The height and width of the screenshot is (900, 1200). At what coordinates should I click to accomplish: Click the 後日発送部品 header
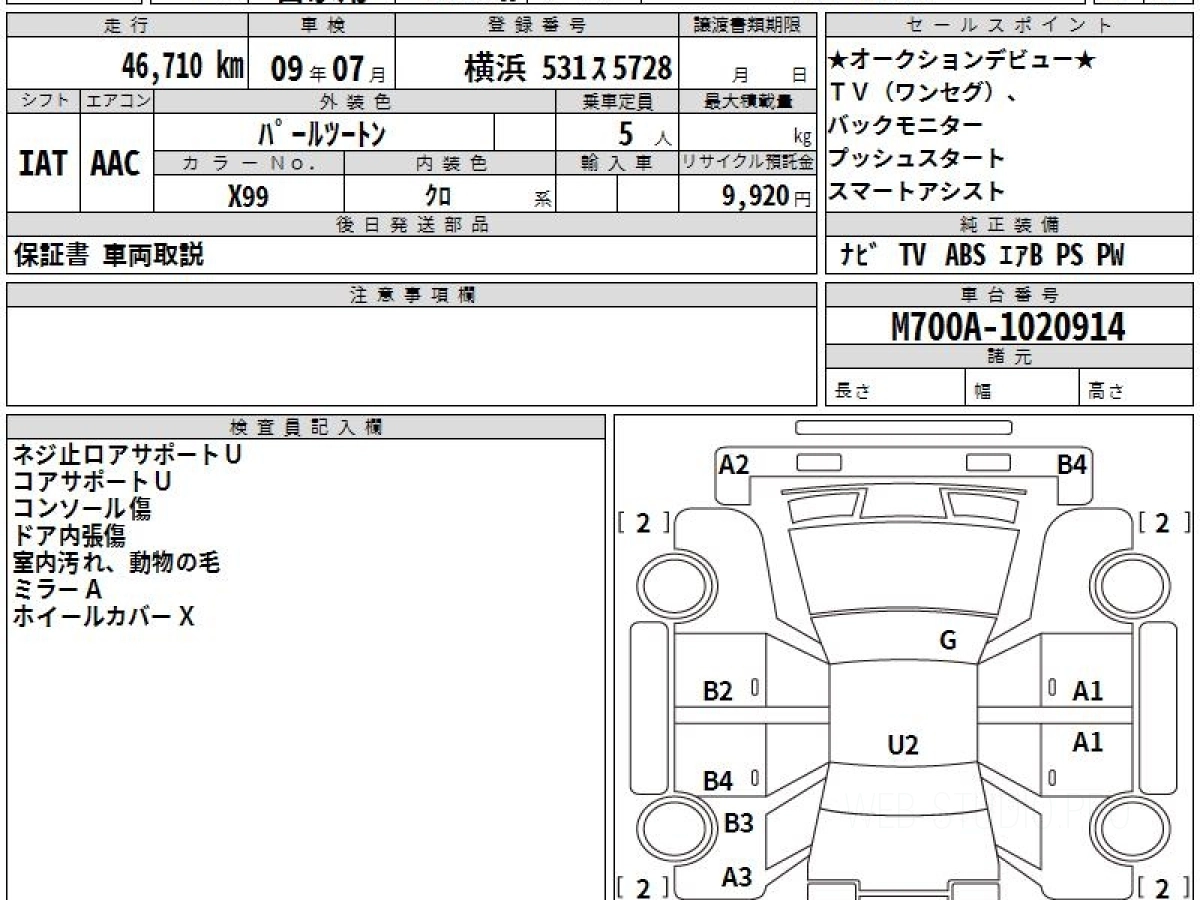pyautogui.click(x=412, y=225)
